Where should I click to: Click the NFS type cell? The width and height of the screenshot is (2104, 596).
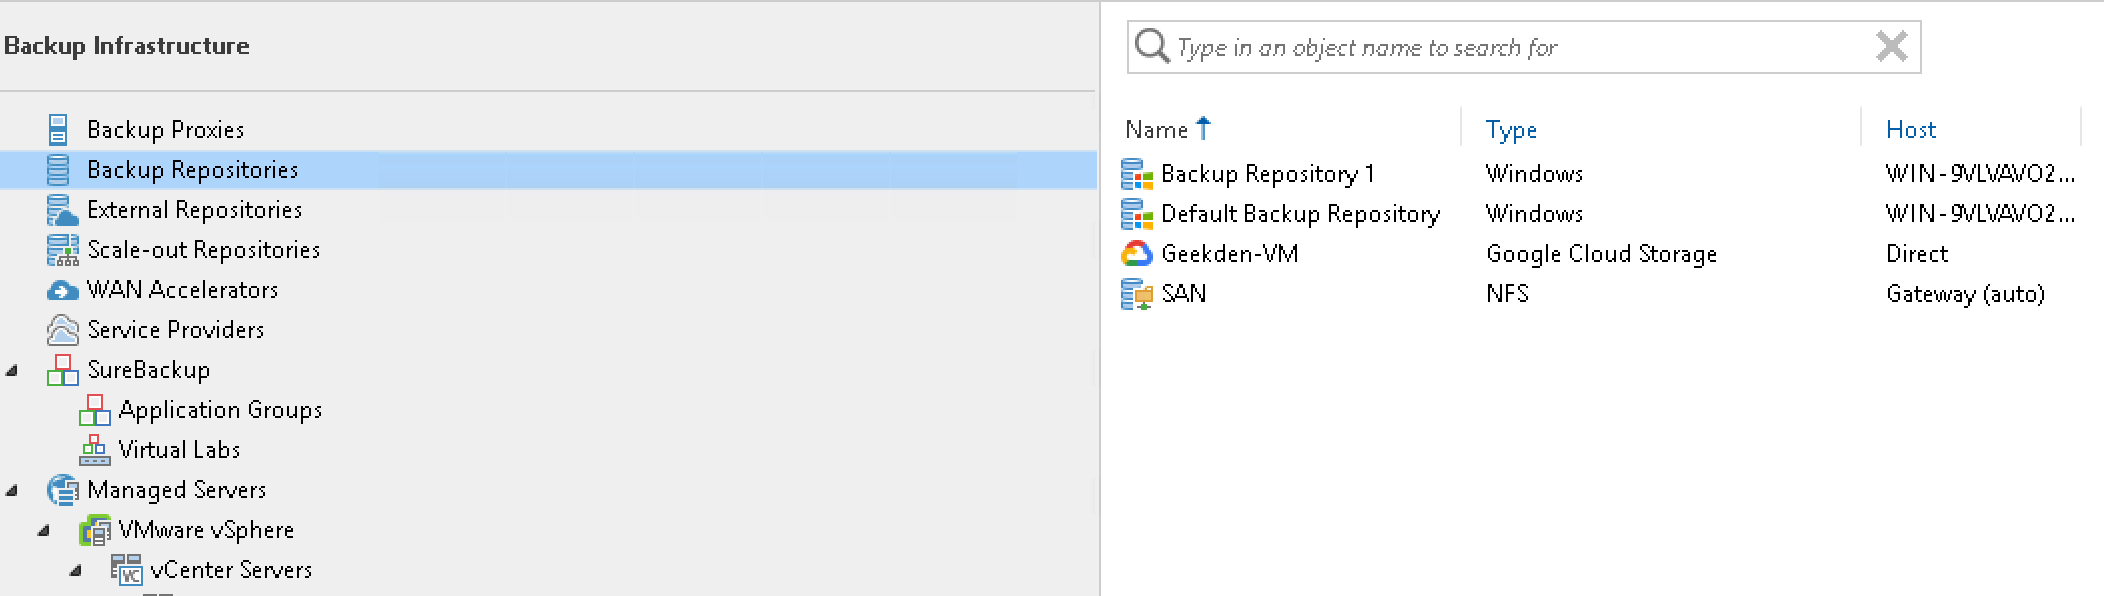(1507, 294)
